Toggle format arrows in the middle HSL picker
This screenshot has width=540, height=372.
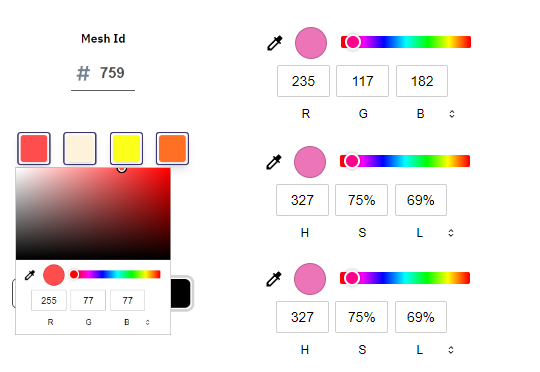[451, 233]
